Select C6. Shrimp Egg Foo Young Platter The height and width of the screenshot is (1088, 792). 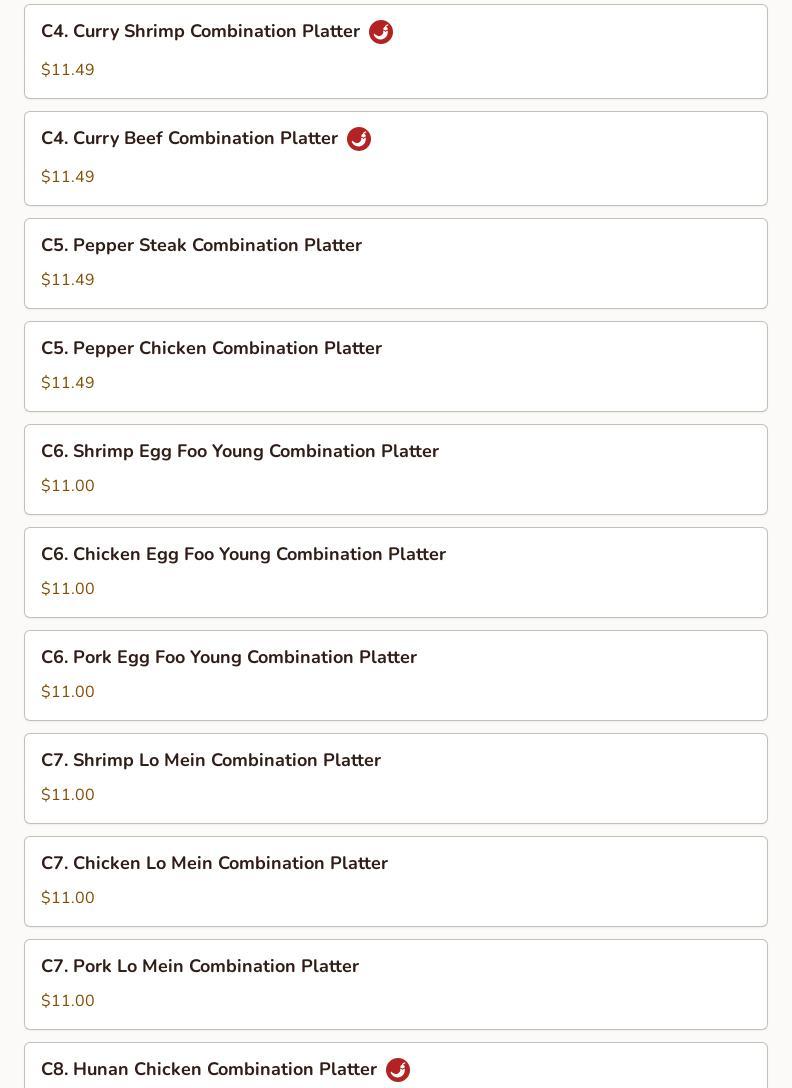[240, 452]
